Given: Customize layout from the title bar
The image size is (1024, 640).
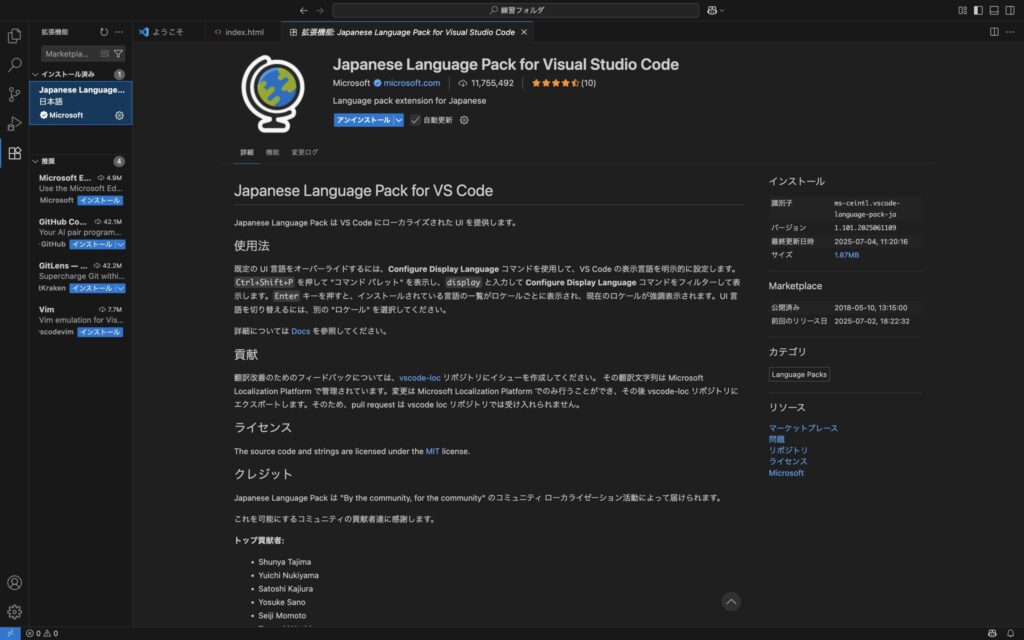Looking at the screenshot, I should (x=963, y=10).
